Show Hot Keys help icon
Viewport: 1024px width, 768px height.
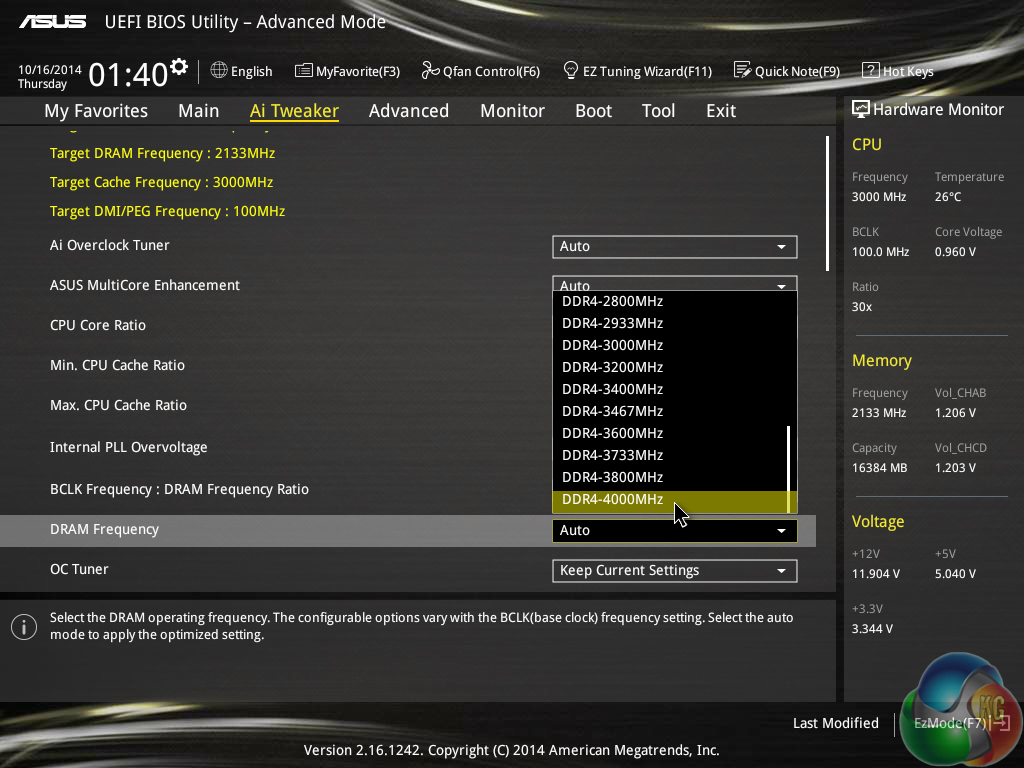point(870,71)
